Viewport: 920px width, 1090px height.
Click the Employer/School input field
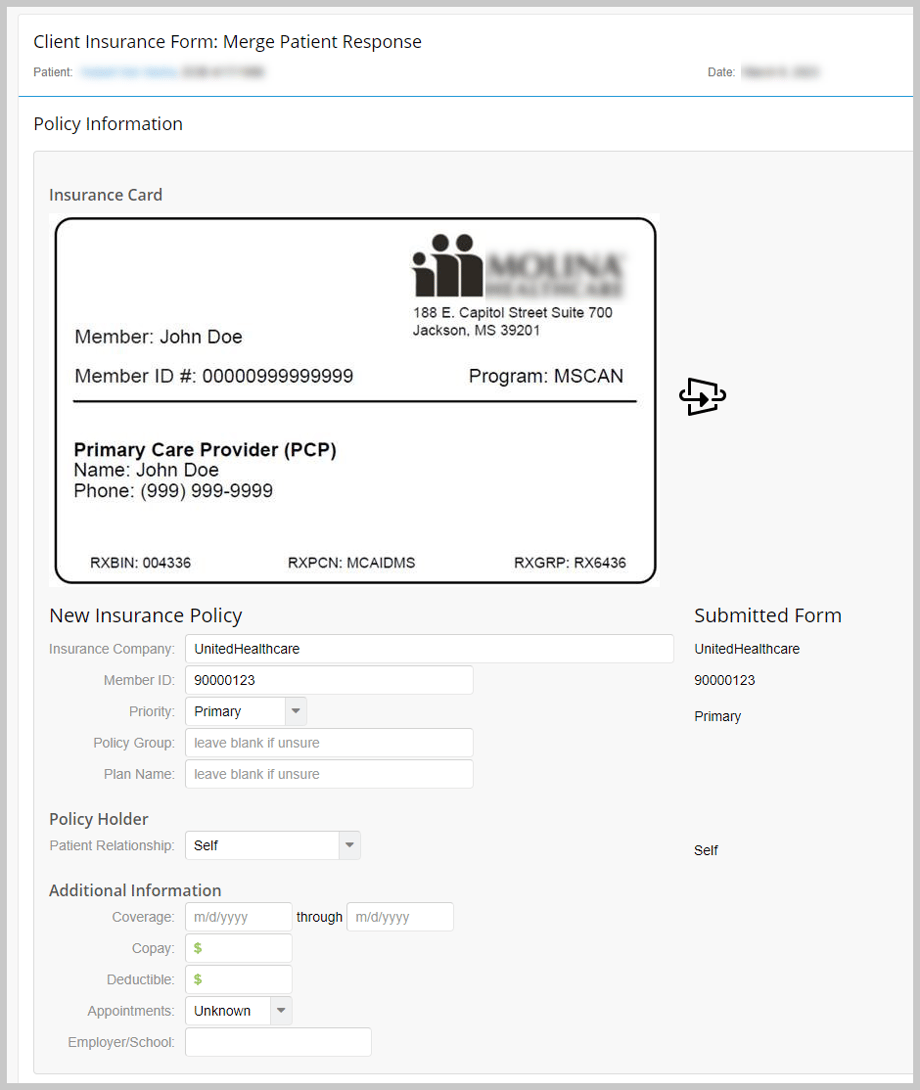tap(278, 1041)
